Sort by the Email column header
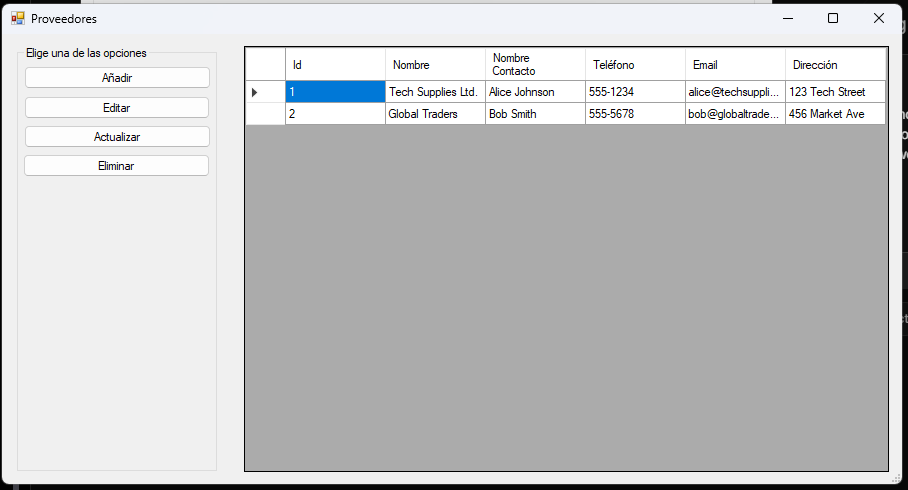The width and height of the screenshot is (908, 490). click(735, 65)
